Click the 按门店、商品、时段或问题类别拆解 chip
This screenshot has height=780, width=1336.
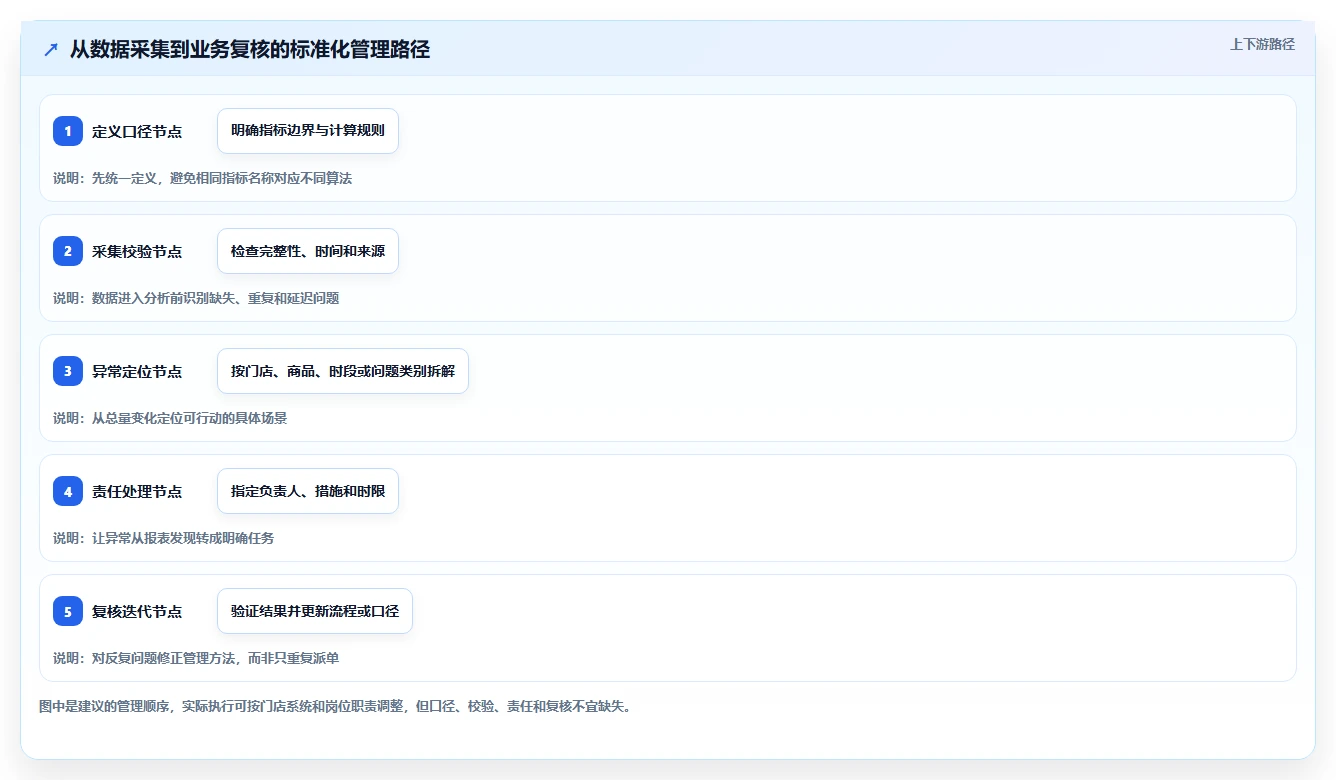tap(343, 371)
